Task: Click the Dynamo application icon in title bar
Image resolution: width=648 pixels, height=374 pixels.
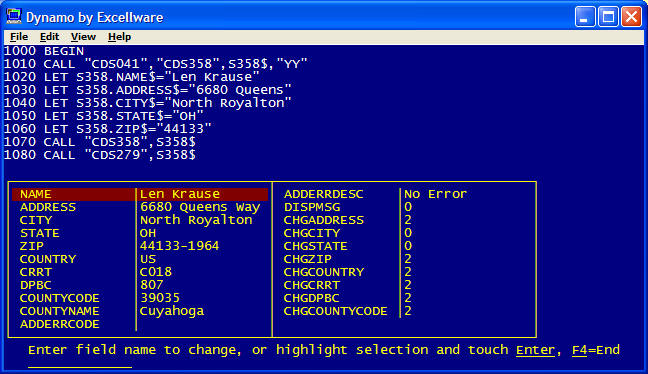Action: click(x=14, y=17)
